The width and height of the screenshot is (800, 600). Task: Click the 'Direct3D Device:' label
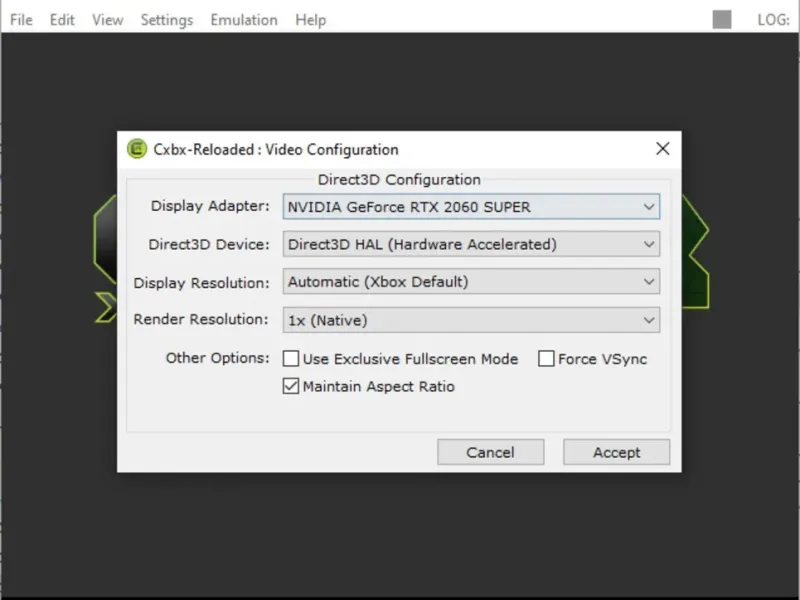coord(209,244)
